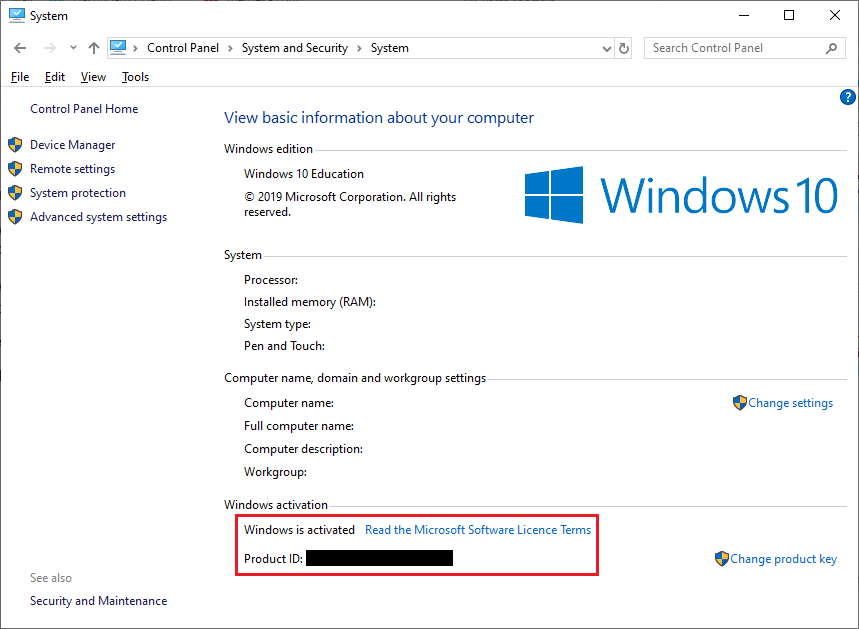Click the shield icon beside Change settings
Viewport: 859px width, 629px height.
pyautogui.click(x=740, y=403)
